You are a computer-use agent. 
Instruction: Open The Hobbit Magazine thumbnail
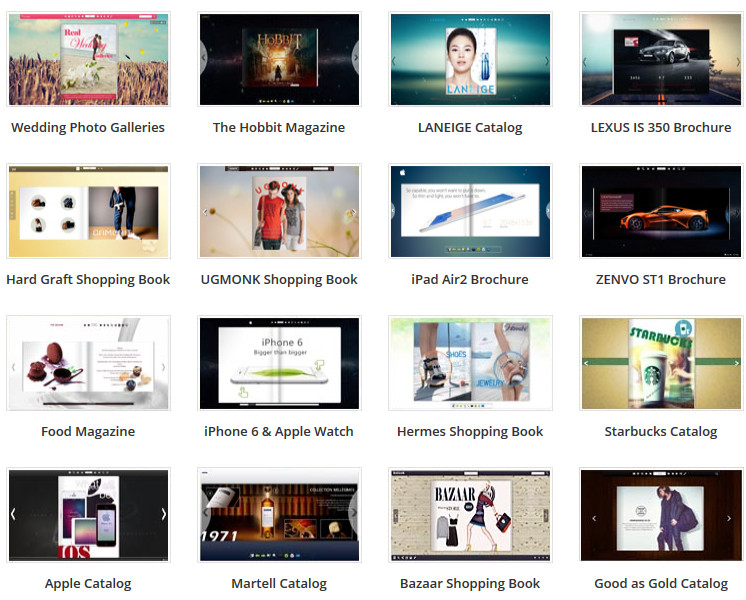click(x=279, y=59)
